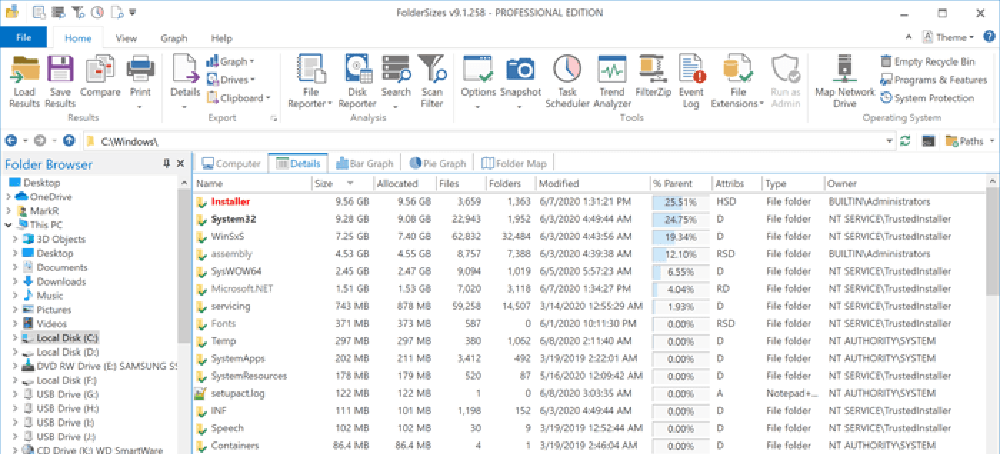Open the Compare results tool

(x=100, y=77)
